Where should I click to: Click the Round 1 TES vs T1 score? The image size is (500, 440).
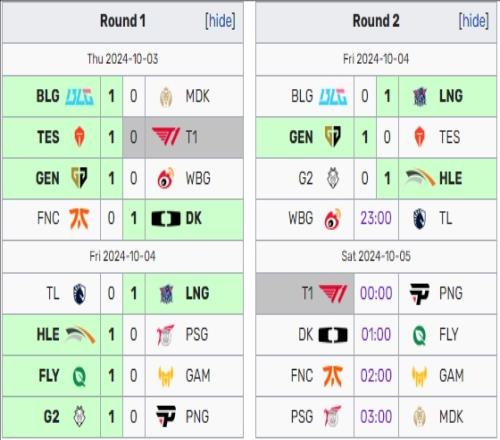[x=123, y=137]
